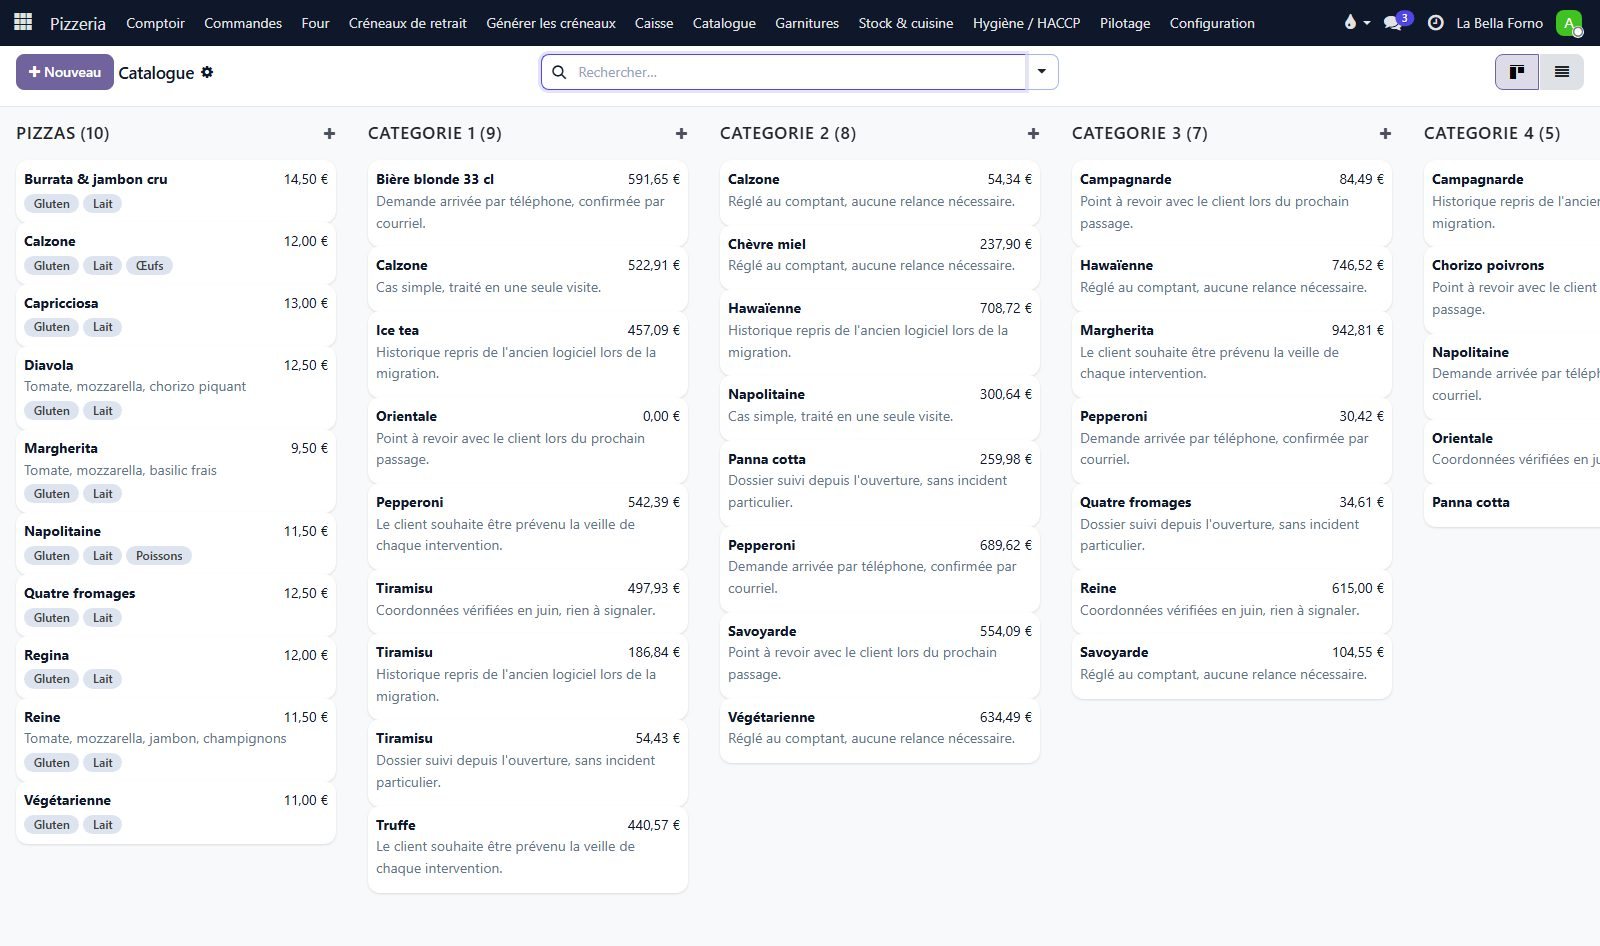Focus the Rechercher search field
Viewport: 1600px width, 946px height.
click(x=800, y=72)
